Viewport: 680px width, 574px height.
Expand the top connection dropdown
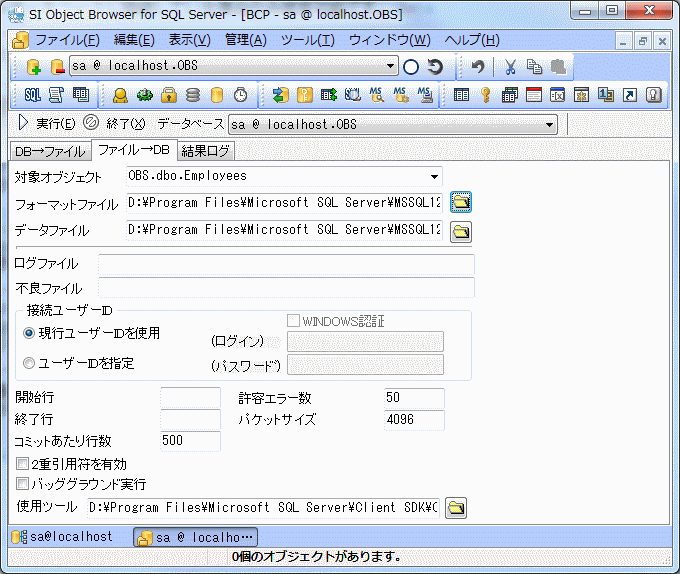pyautogui.click(x=391, y=67)
